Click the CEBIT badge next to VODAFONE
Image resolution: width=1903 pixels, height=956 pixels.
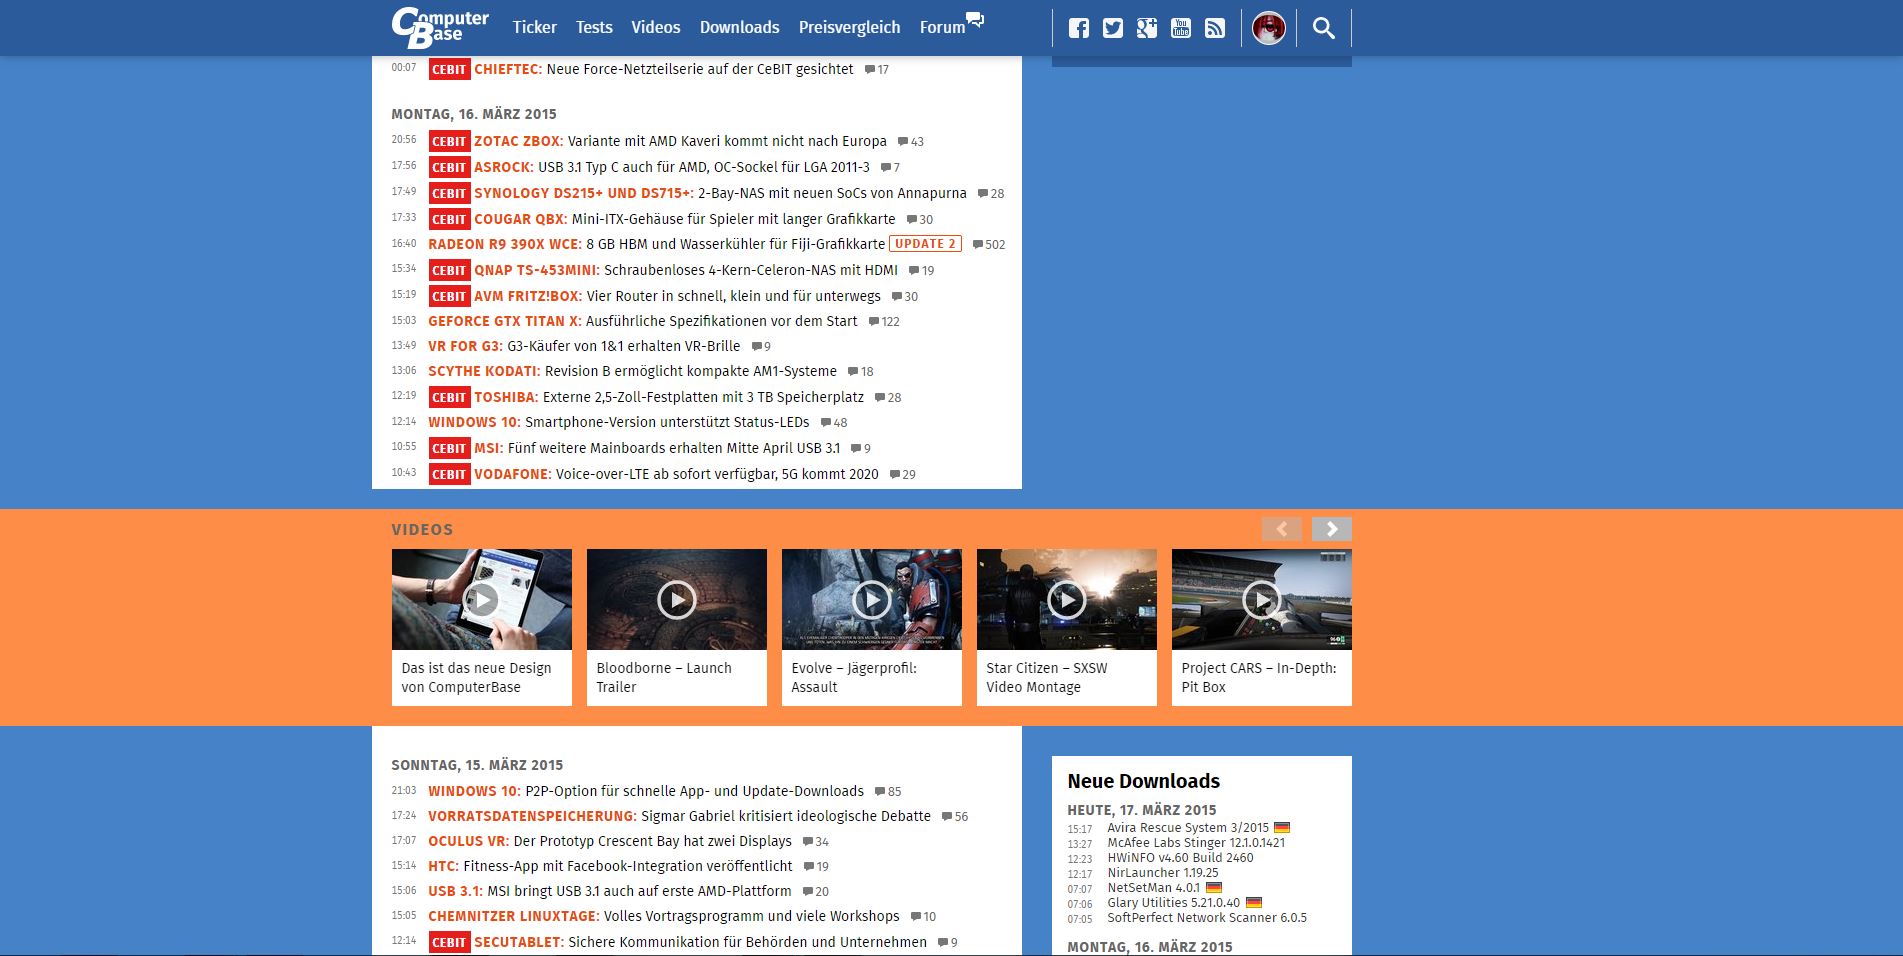tap(449, 474)
